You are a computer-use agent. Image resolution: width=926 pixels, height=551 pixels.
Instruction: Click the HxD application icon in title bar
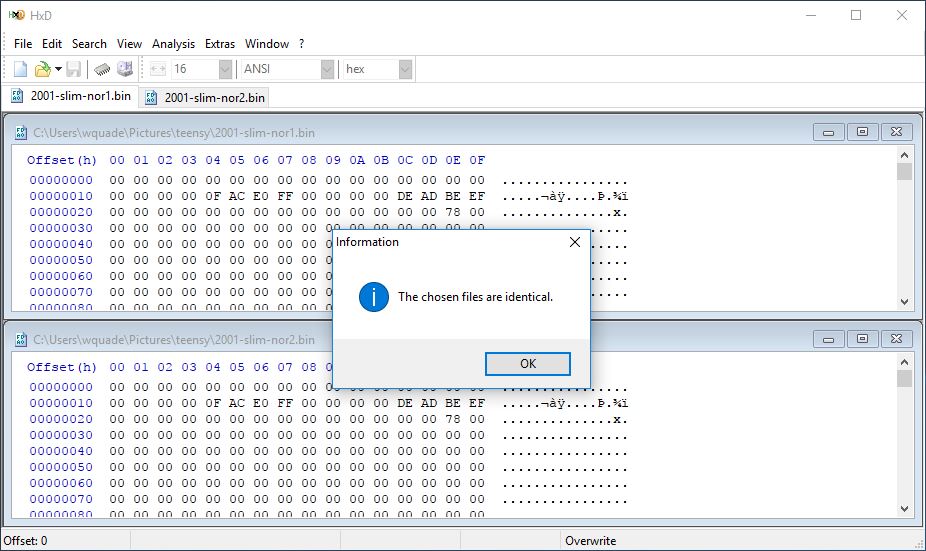17,15
